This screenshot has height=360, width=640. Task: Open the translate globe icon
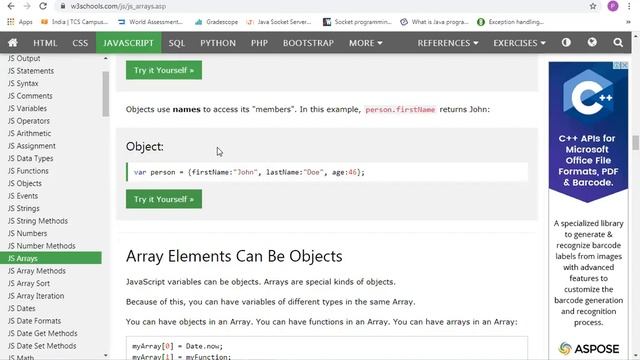592,42
